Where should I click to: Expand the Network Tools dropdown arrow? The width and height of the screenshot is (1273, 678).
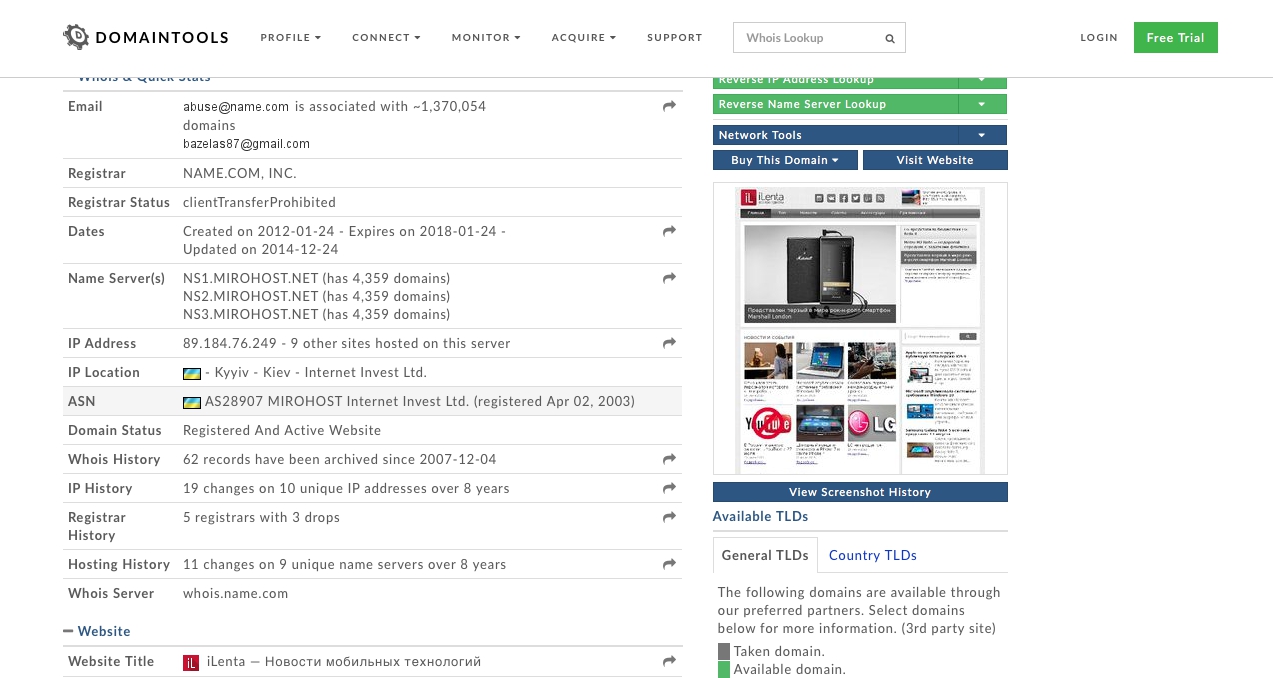click(981, 135)
